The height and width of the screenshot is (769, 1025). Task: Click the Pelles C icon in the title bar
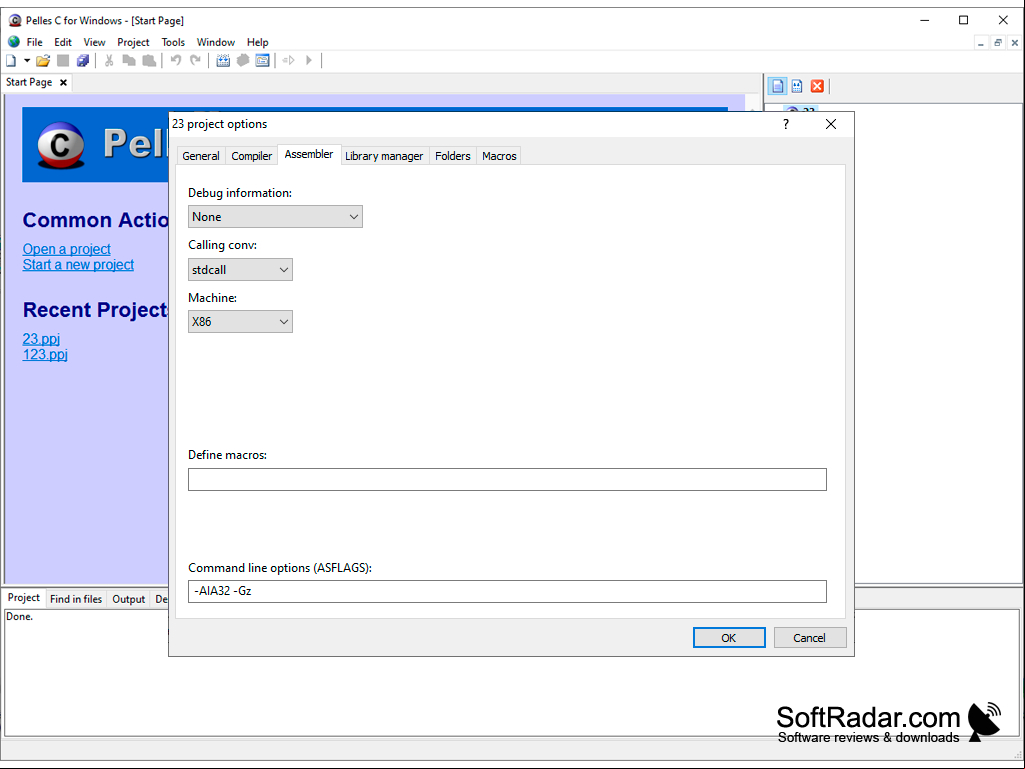pos(14,20)
